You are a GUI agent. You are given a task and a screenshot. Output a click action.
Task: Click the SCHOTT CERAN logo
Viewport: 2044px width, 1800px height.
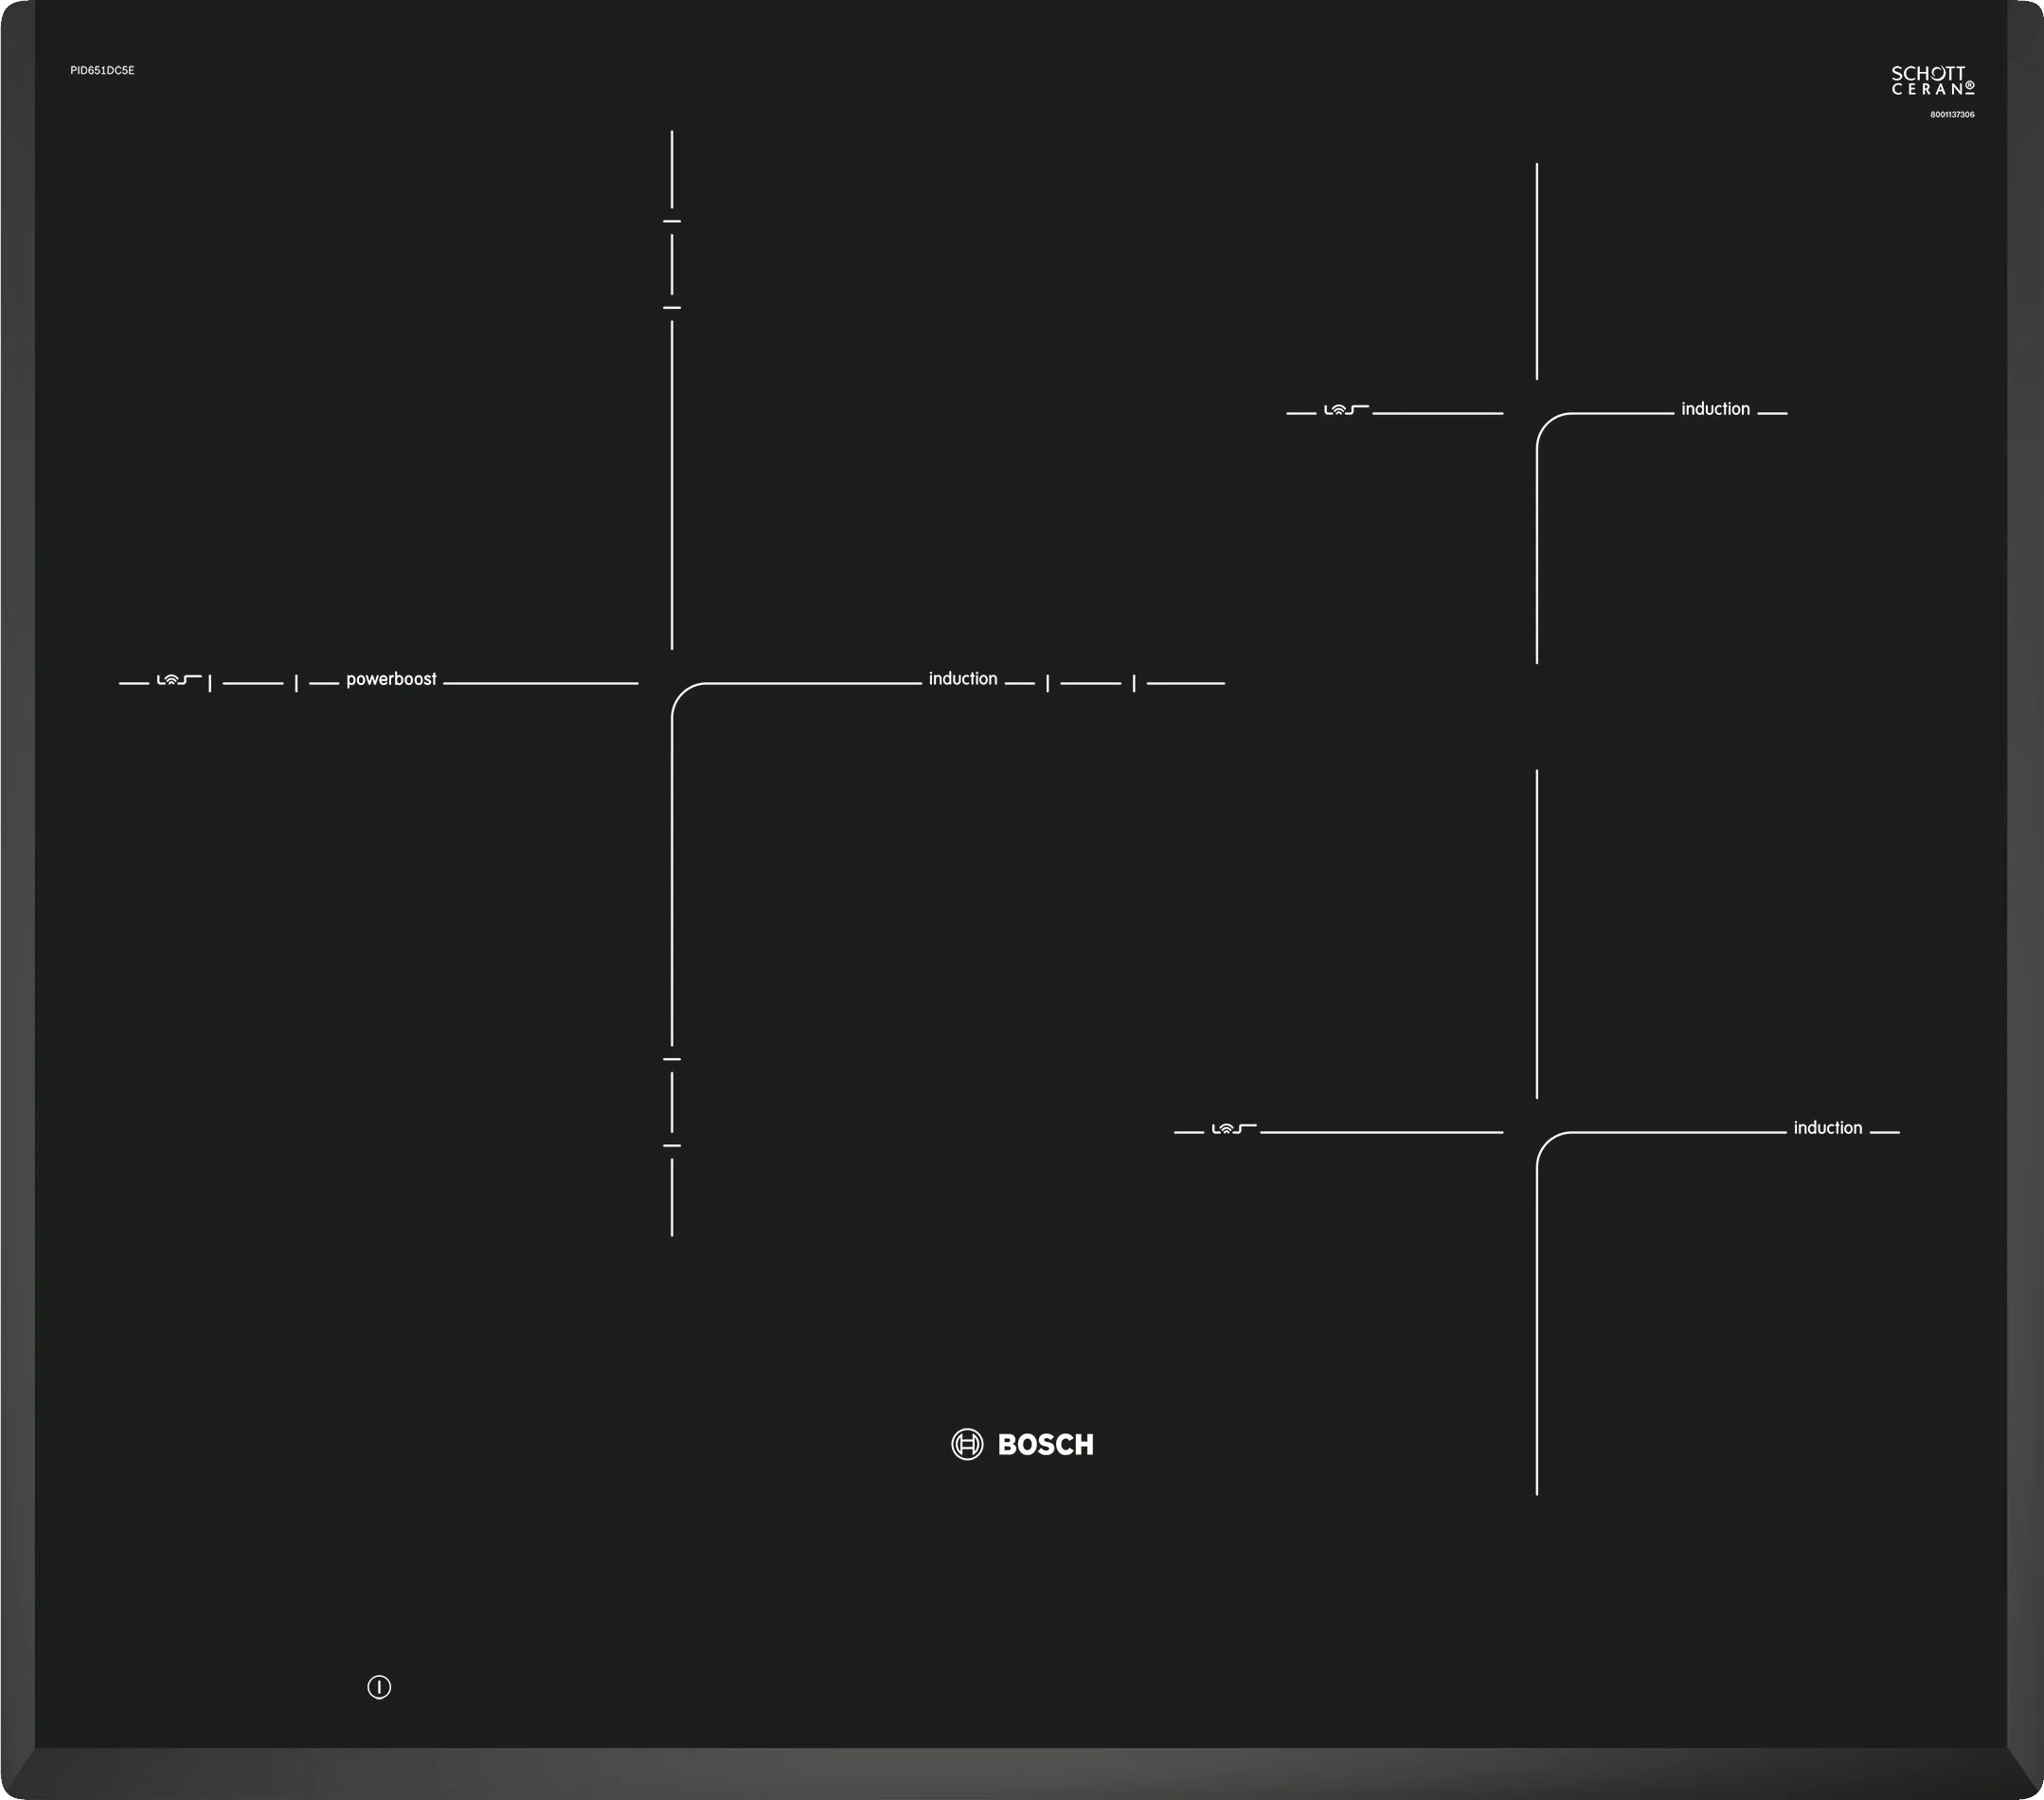pyautogui.click(x=1932, y=81)
